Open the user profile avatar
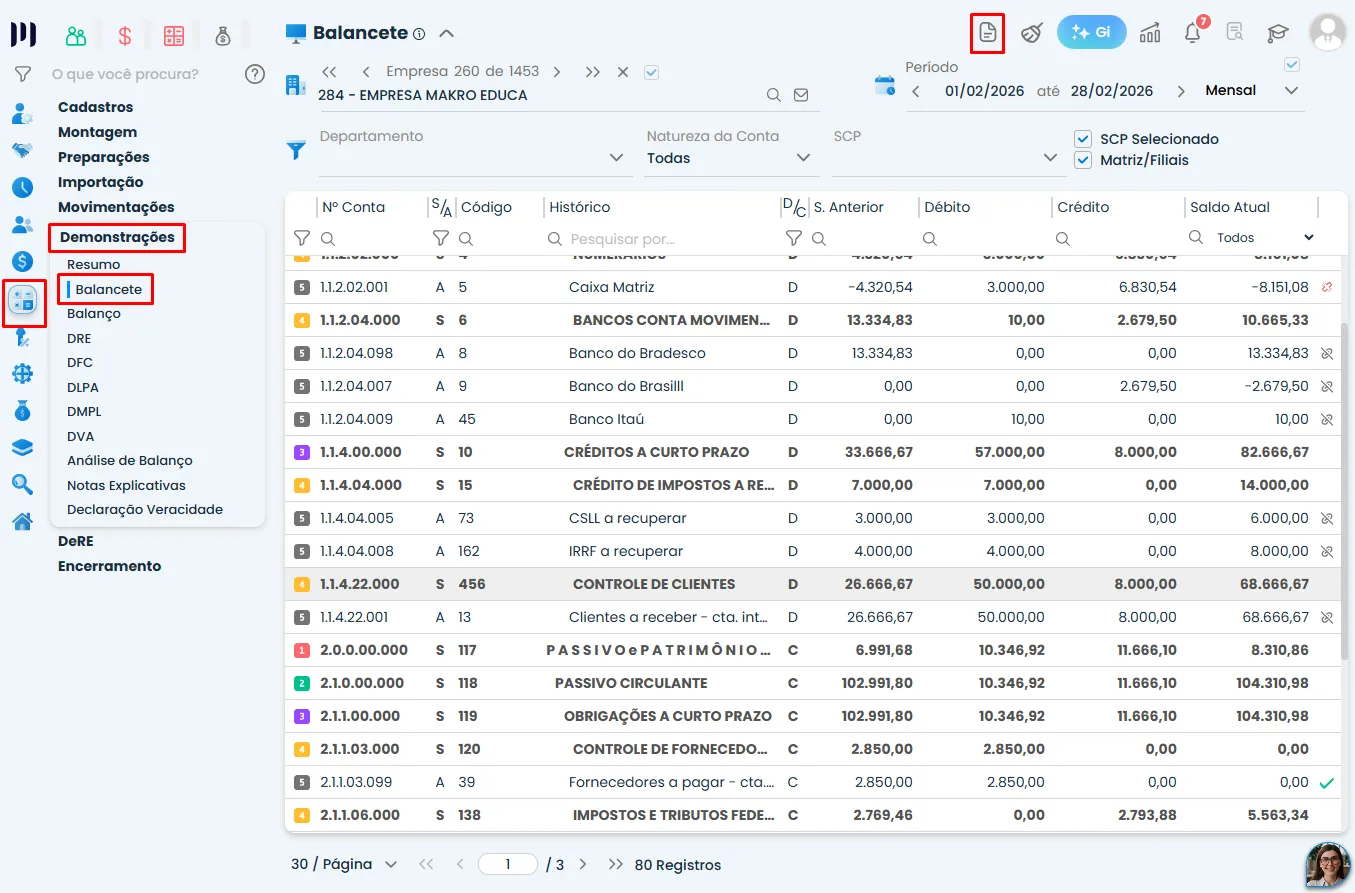The image size is (1355, 893). click(1328, 32)
